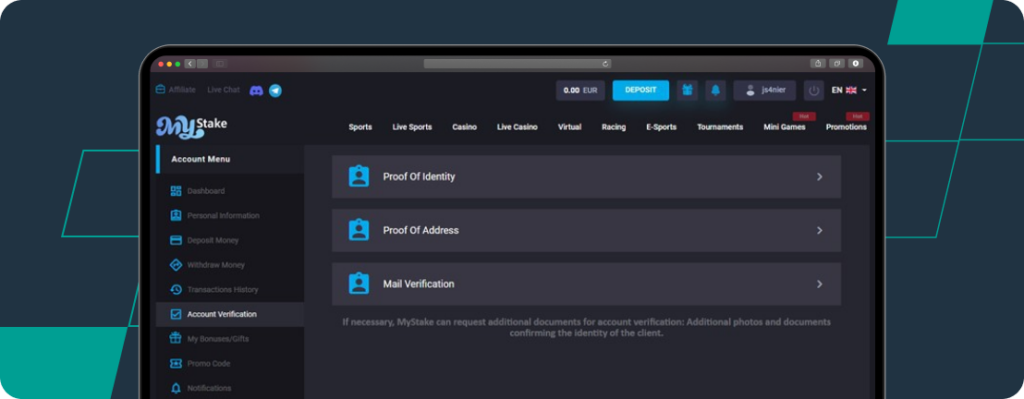1024x399 pixels.
Task: Click the Personal Information sidebar icon
Action: pos(176,215)
